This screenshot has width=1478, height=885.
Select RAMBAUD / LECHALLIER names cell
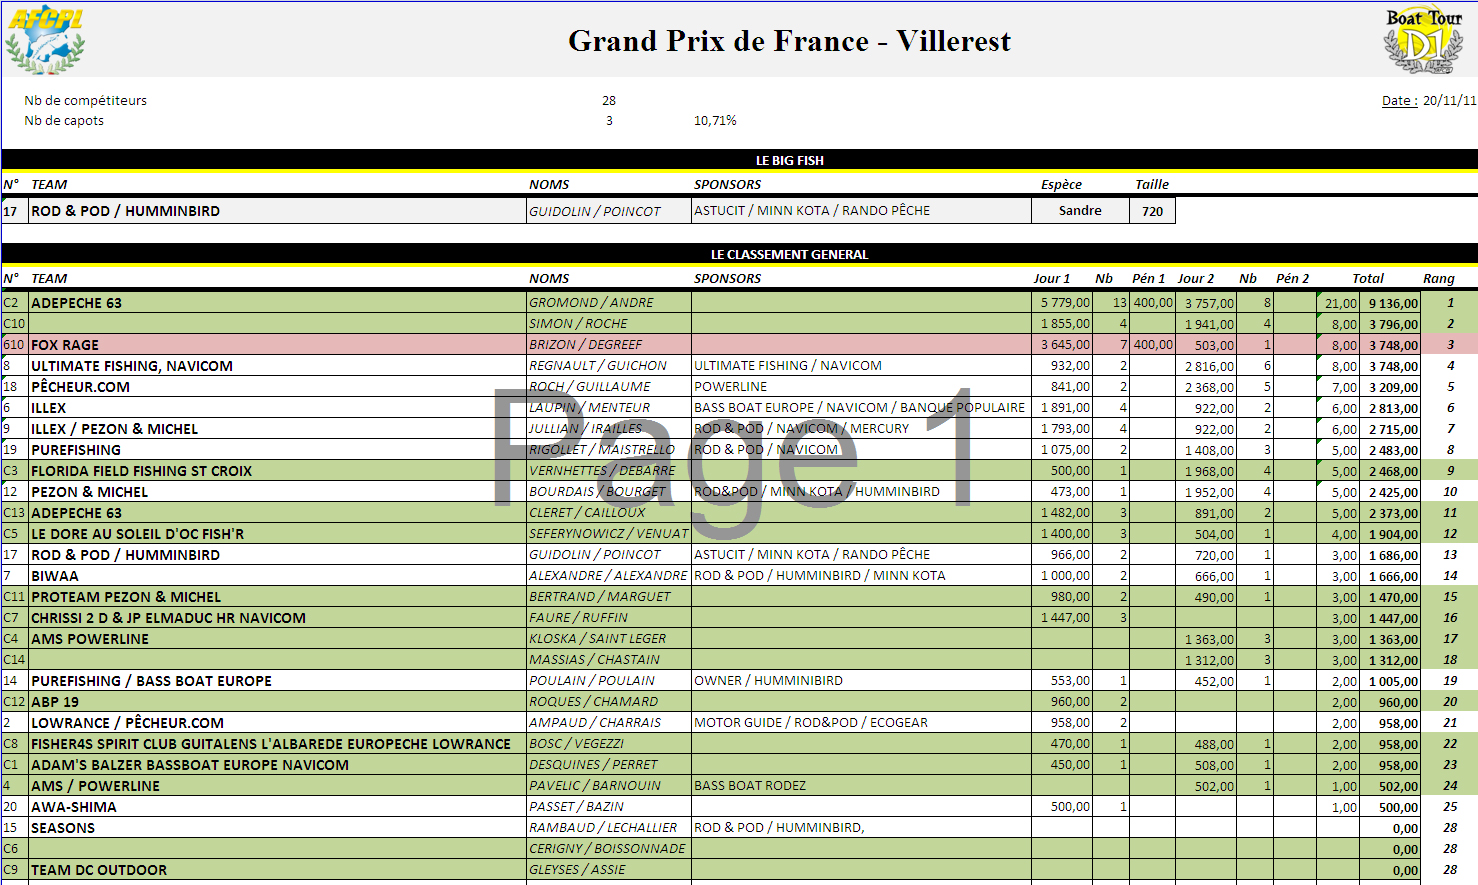pos(609,827)
